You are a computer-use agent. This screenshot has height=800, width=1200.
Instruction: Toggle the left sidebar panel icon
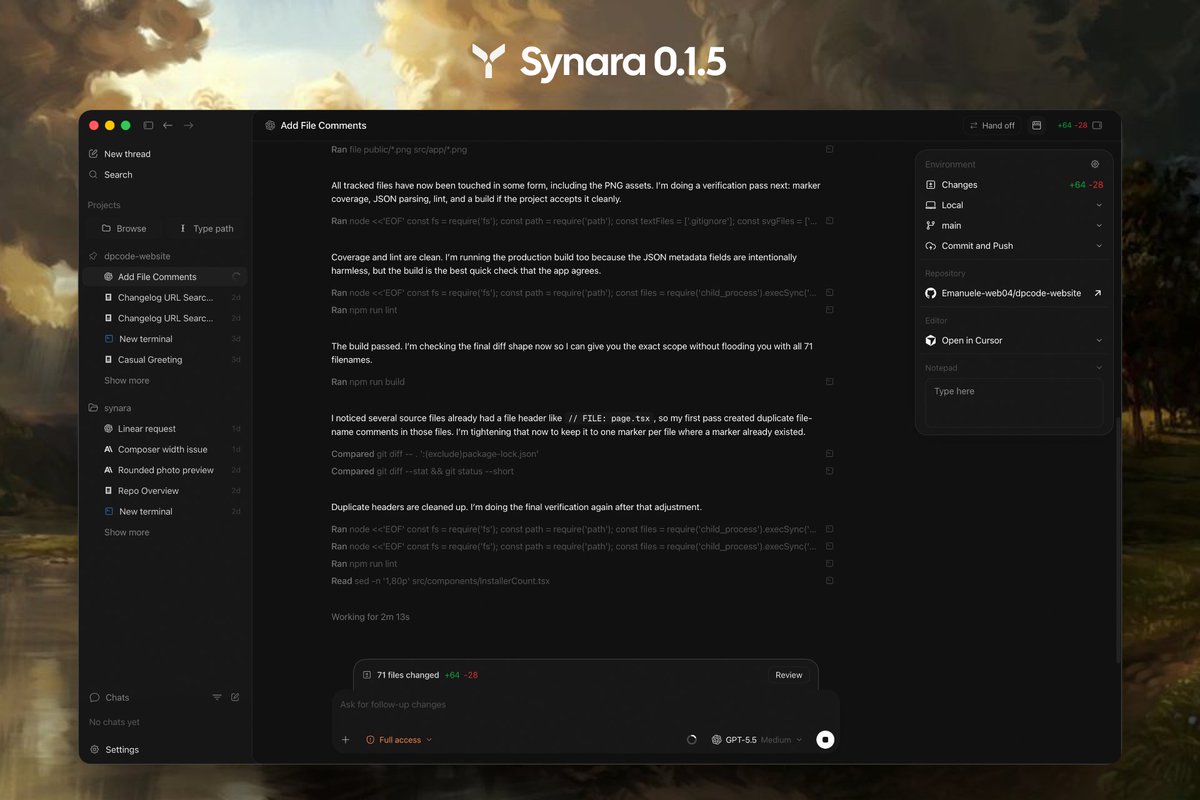[x=148, y=125]
